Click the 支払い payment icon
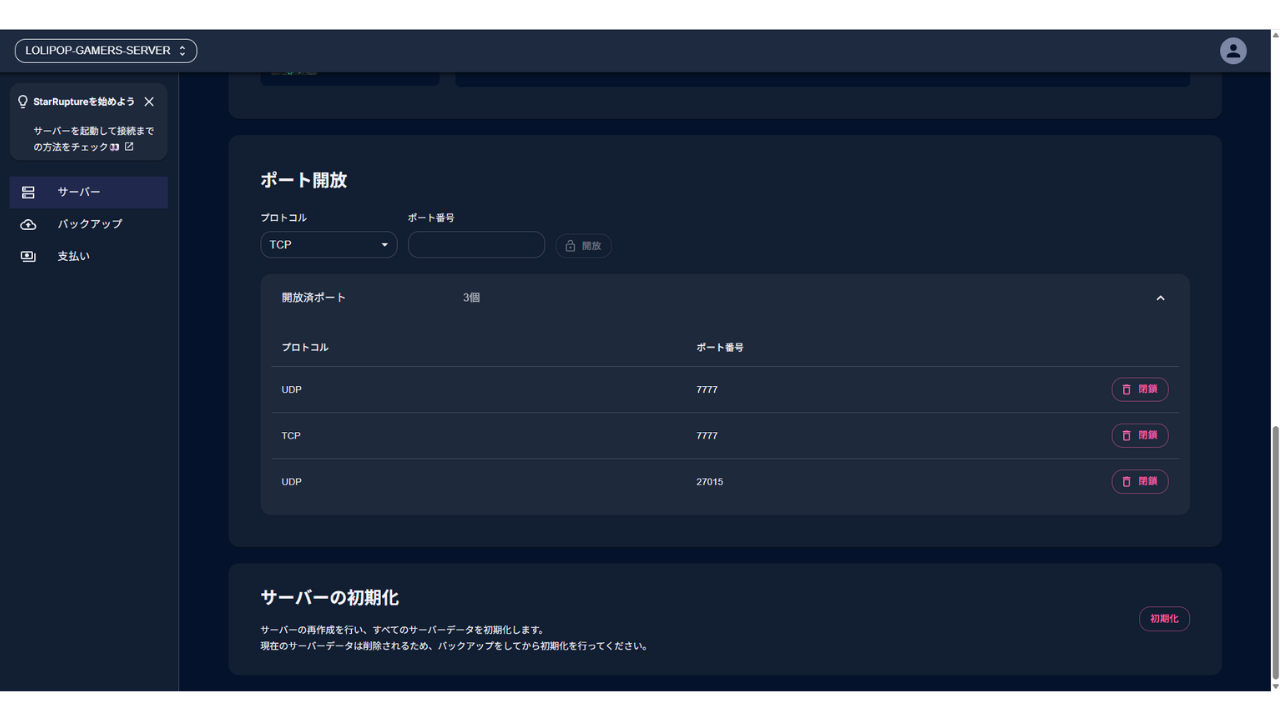The width and height of the screenshot is (1280, 720). tap(28, 256)
